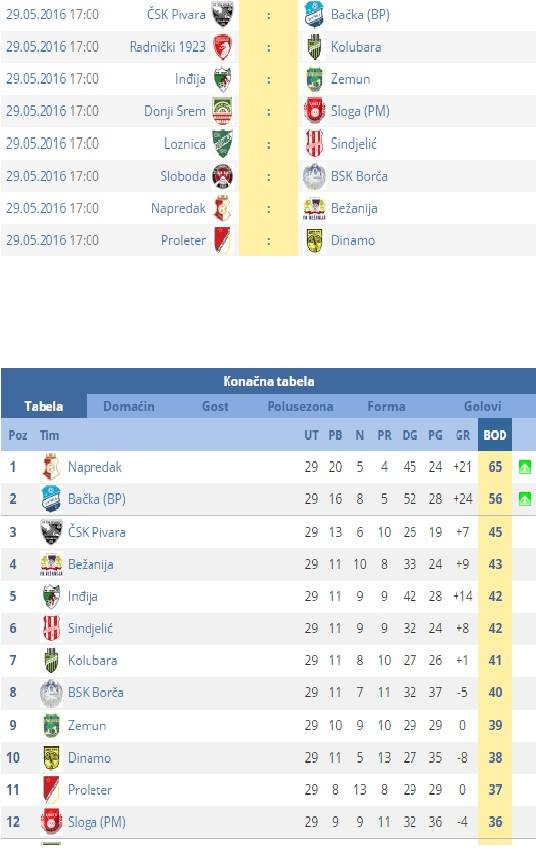
Task: Open the Forma tab
Action: (x=386, y=406)
